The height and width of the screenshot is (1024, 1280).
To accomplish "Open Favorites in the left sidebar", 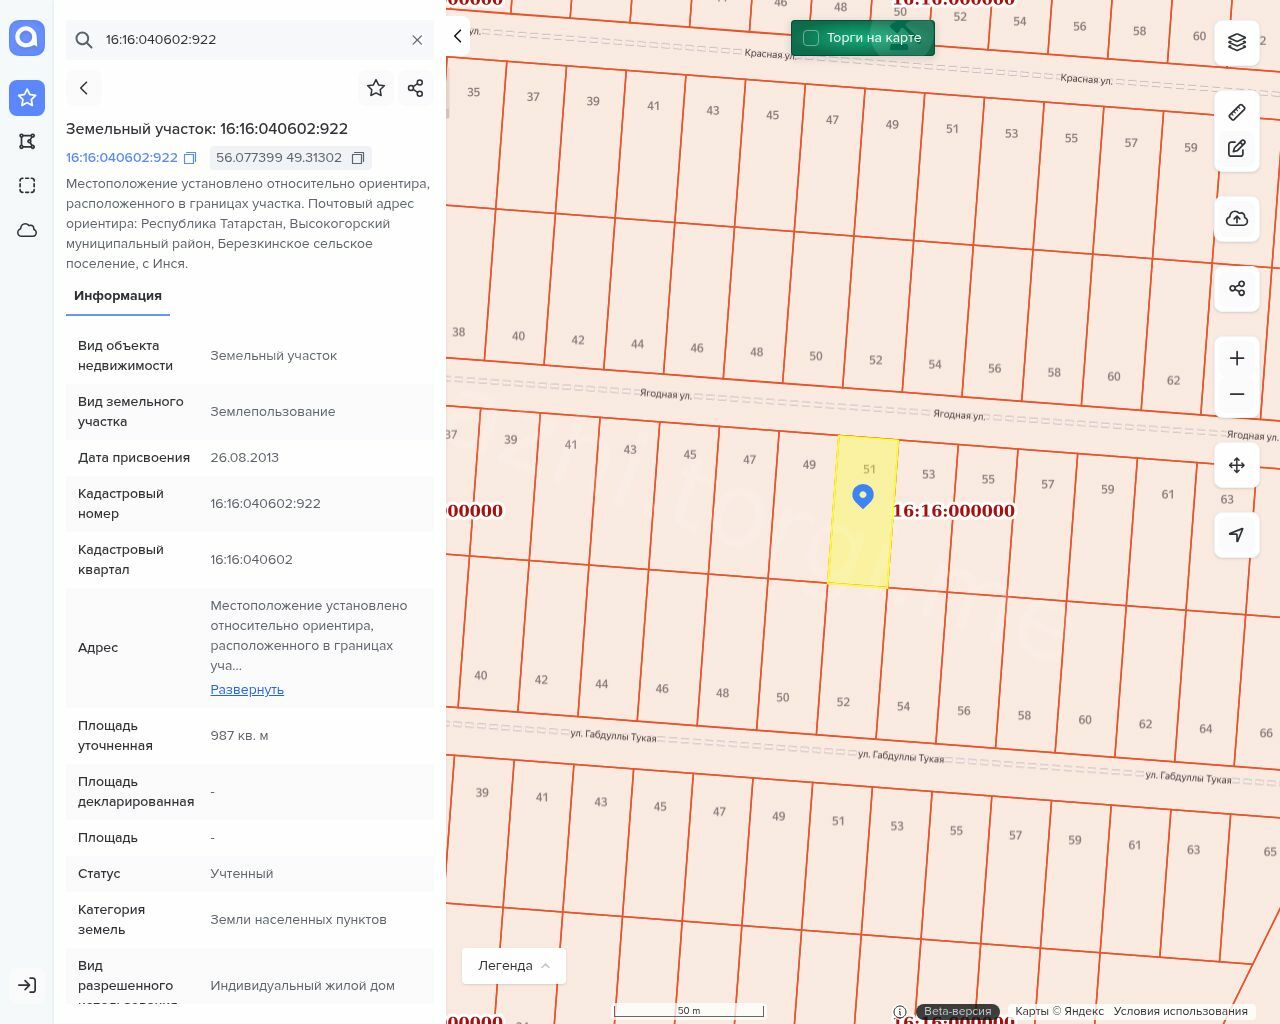I will tap(27, 97).
